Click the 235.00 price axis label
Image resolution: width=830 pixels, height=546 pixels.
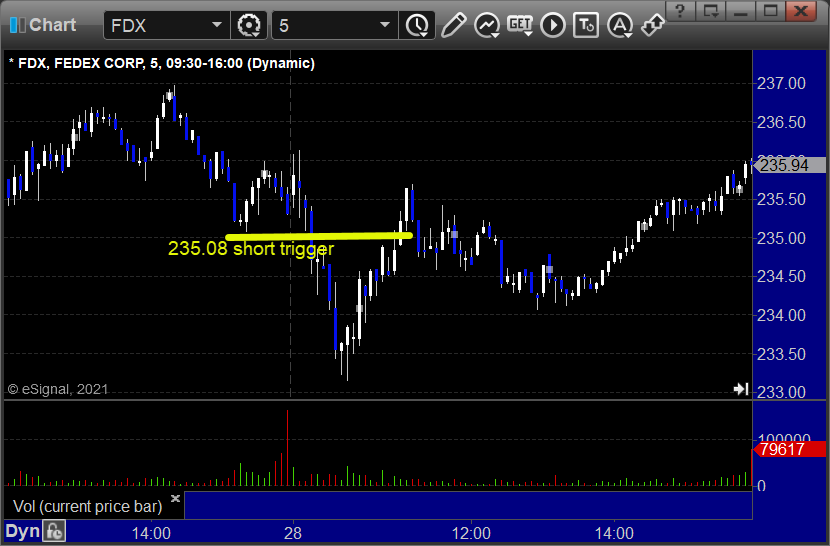coord(781,238)
